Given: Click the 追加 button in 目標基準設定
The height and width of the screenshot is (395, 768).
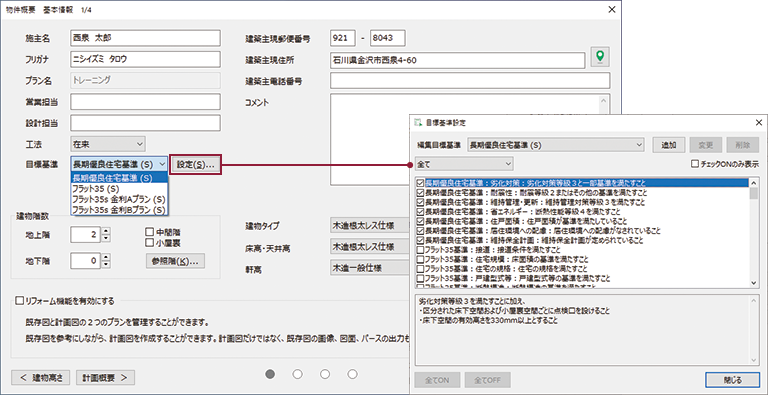Looking at the screenshot, I should coord(669,145).
